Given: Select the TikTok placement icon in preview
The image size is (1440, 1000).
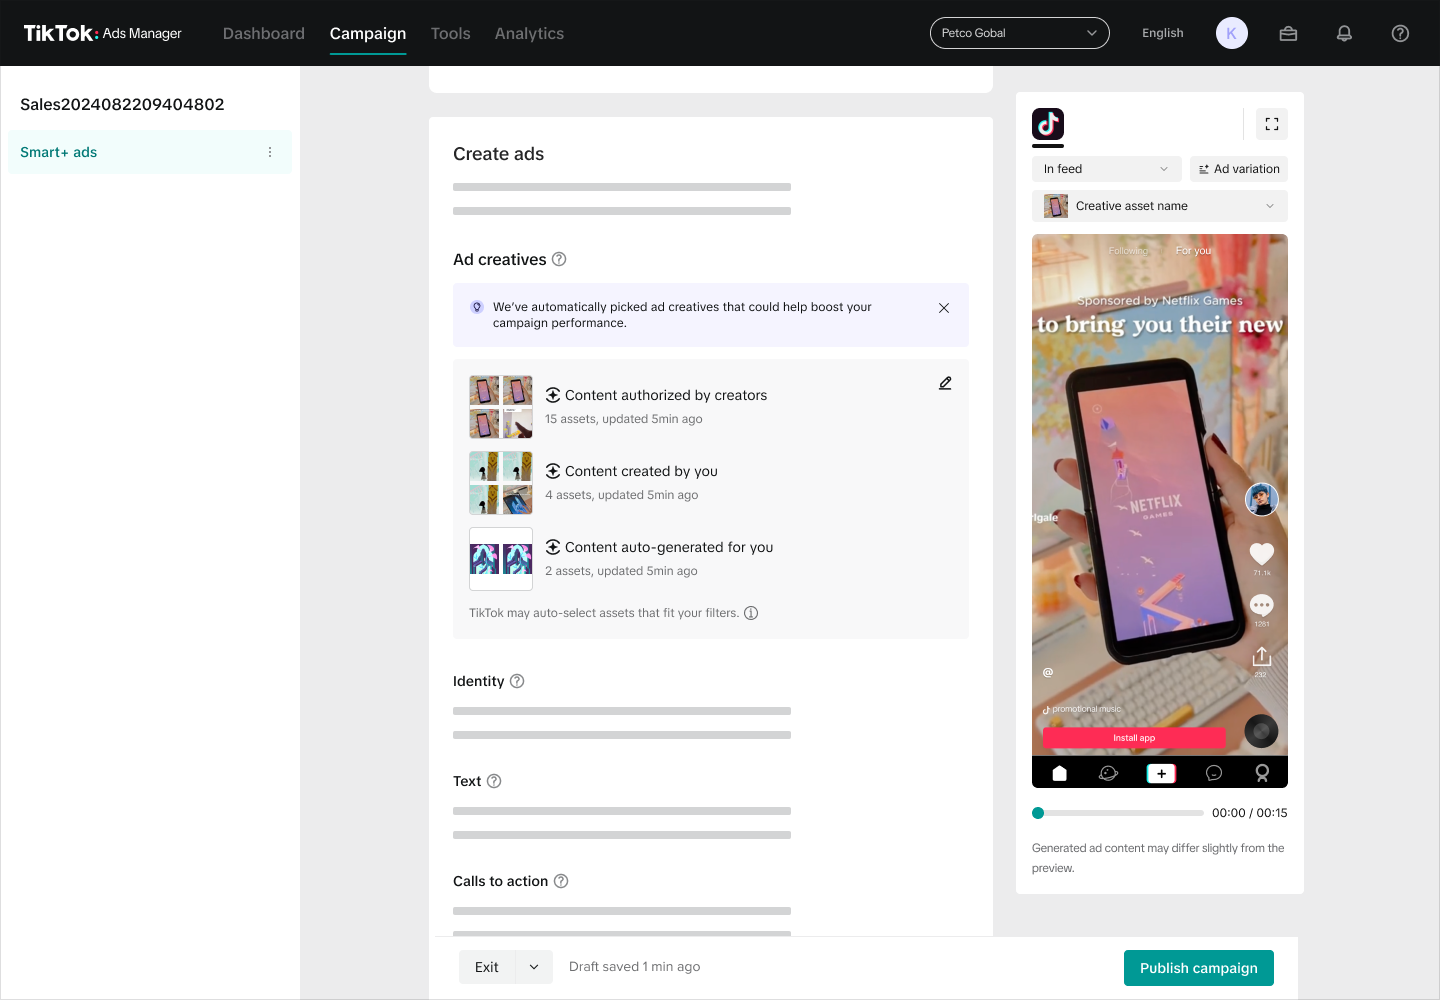Looking at the screenshot, I should coord(1048,124).
